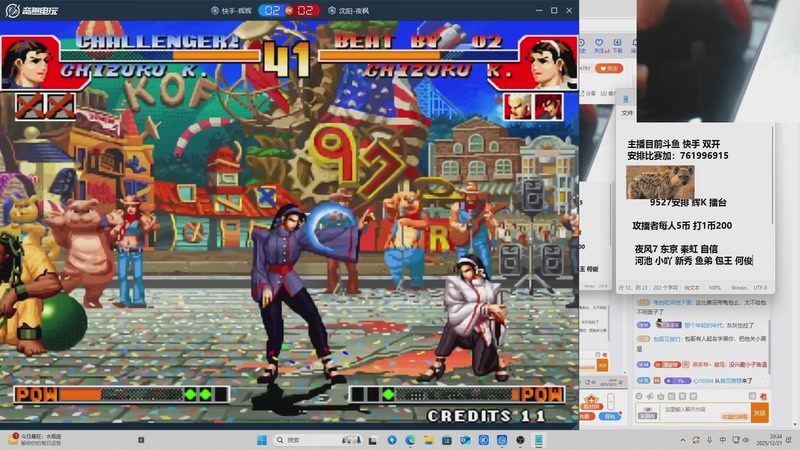Click the 沈阳-夜枫 player name in title bar
Image resolution: width=800 pixels, height=450 pixels.
pyautogui.click(x=348, y=11)
